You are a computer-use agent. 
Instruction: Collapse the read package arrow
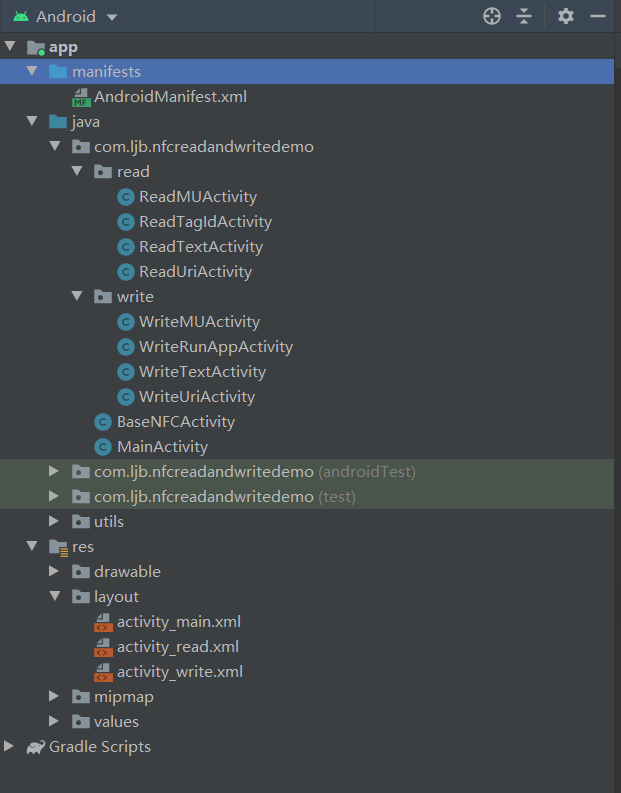point(78,172)
